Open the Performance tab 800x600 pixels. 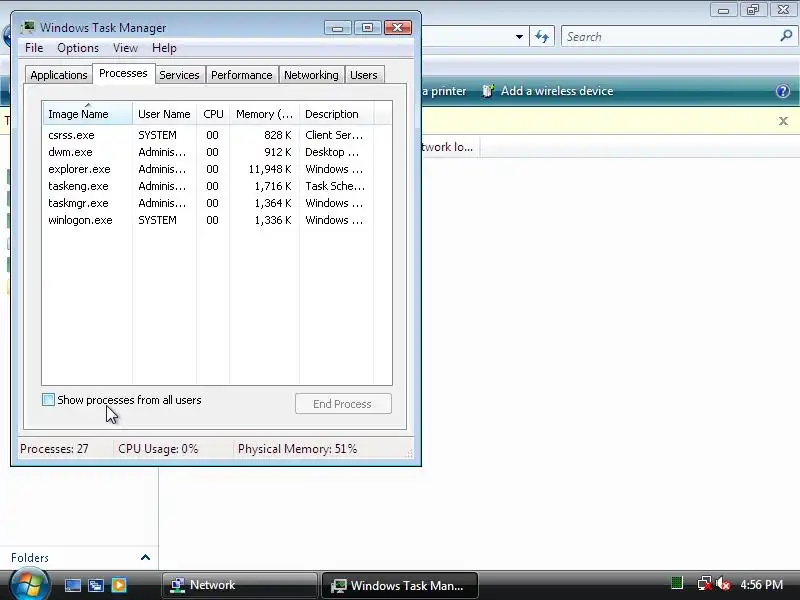tap(241, 75)
